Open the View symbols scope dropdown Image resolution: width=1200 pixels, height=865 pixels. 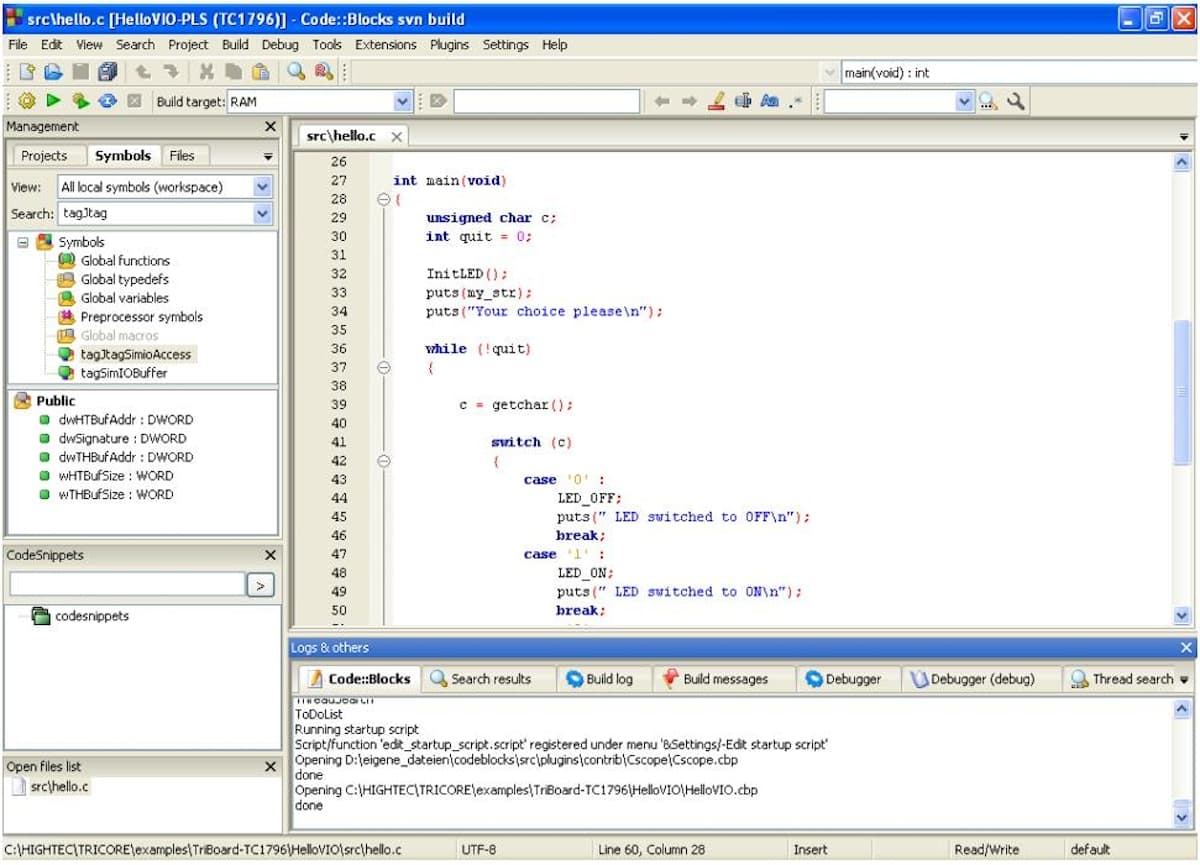pos(262,187)
